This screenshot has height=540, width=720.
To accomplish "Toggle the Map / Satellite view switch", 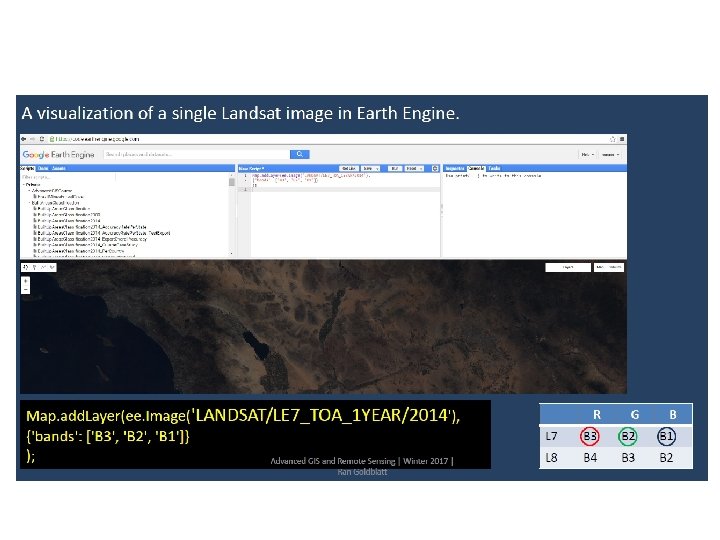I will click(609, 267).
